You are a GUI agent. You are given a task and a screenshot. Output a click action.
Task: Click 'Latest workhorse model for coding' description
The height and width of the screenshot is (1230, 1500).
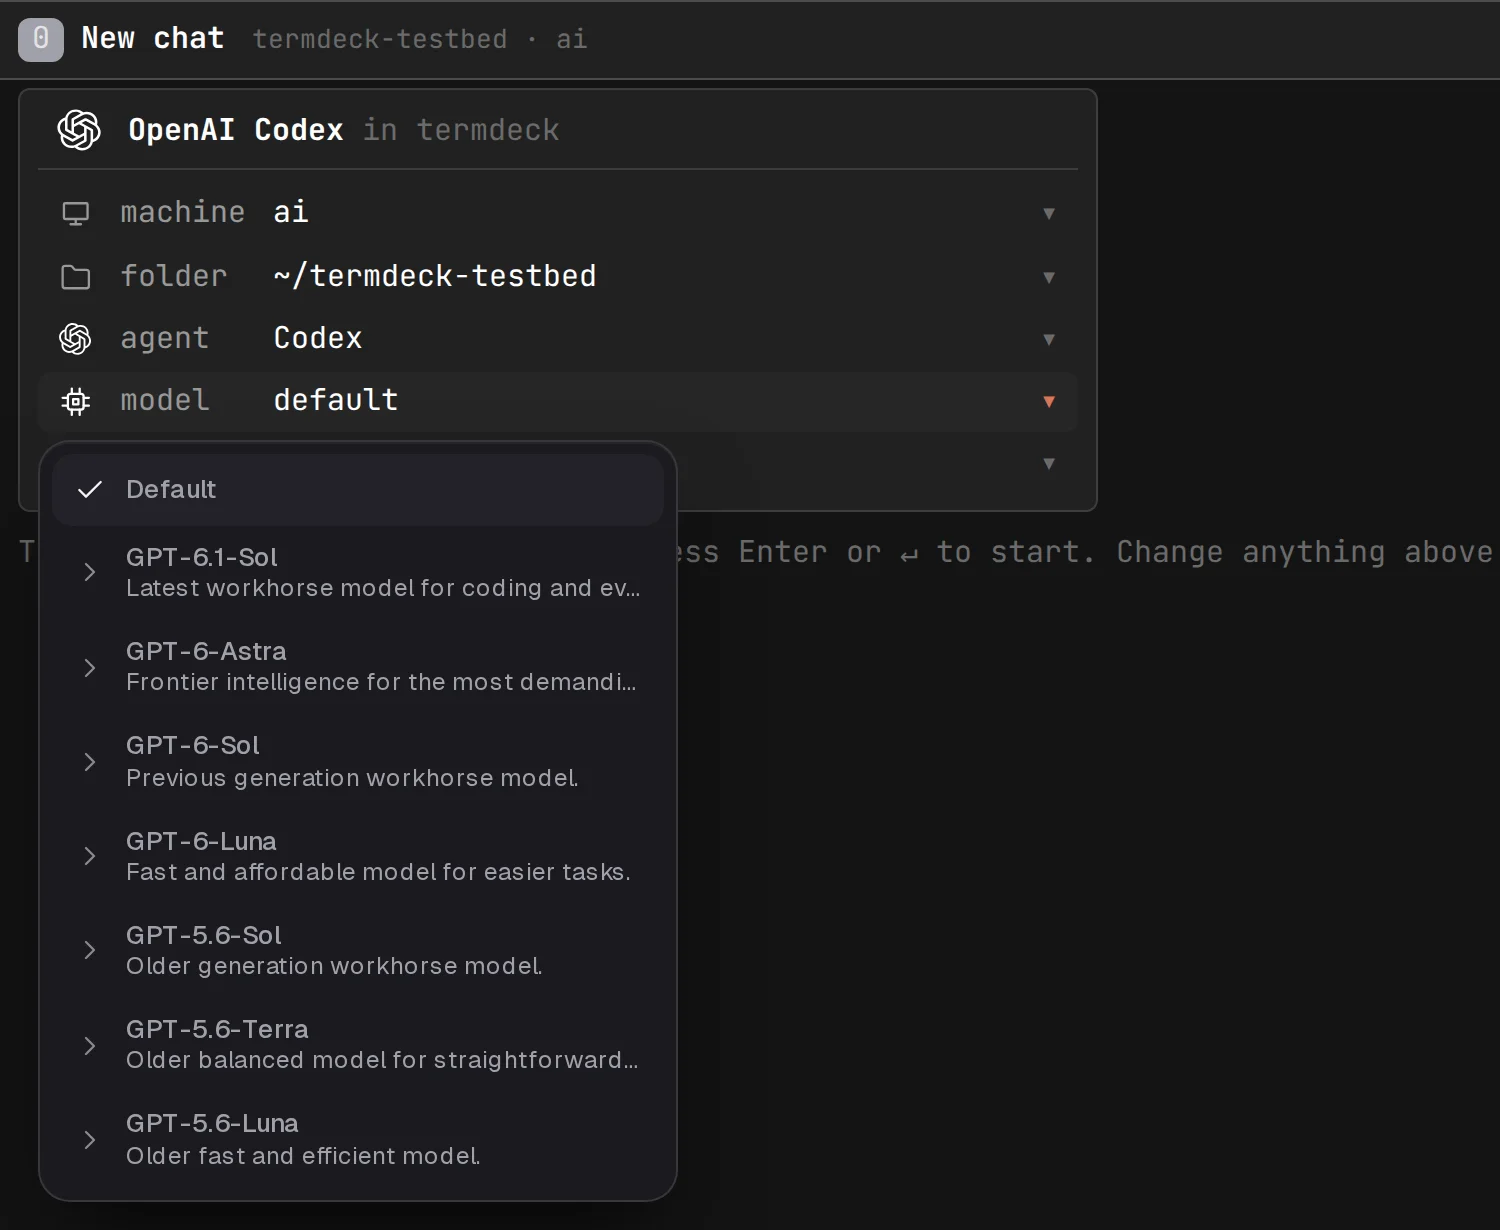(x=383, y=588)
